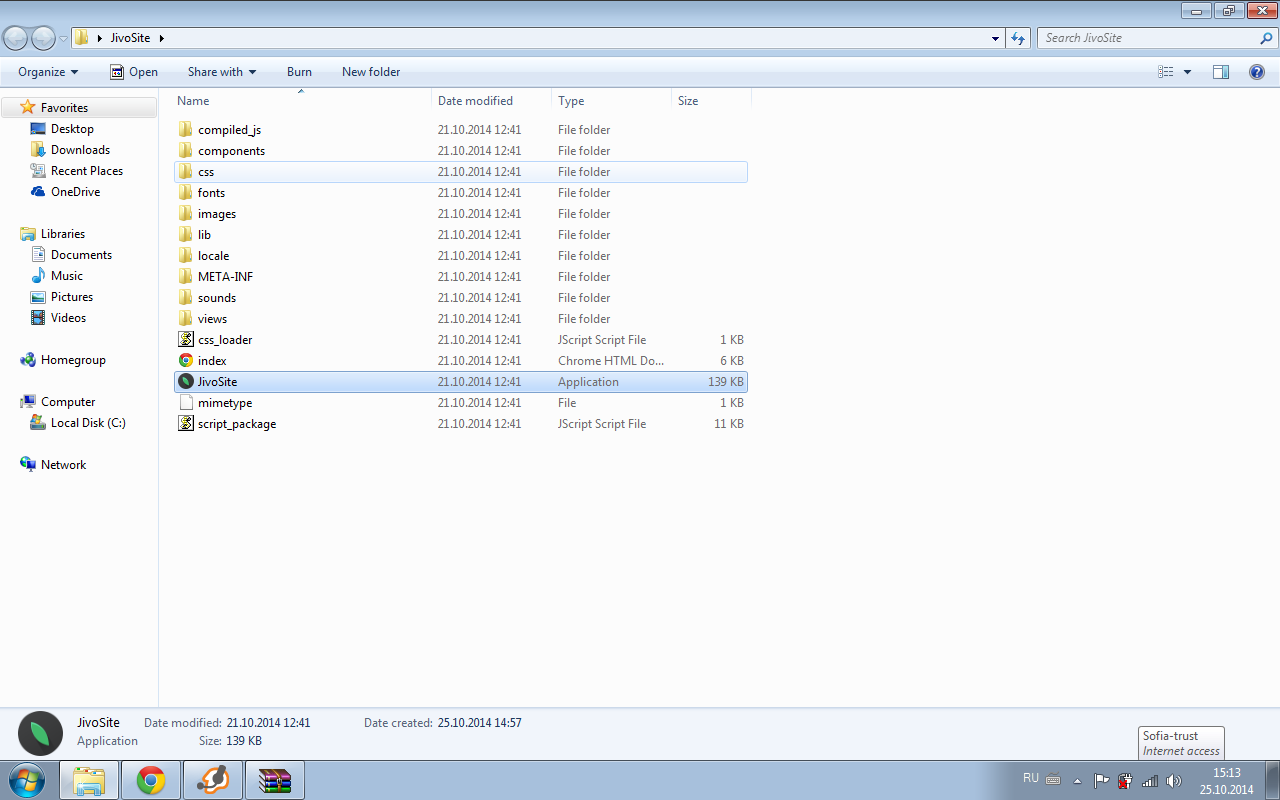Open Local Disk (C:)
Screen dimensions: 1280x800
pyautogui.click(x=88, y=423)
